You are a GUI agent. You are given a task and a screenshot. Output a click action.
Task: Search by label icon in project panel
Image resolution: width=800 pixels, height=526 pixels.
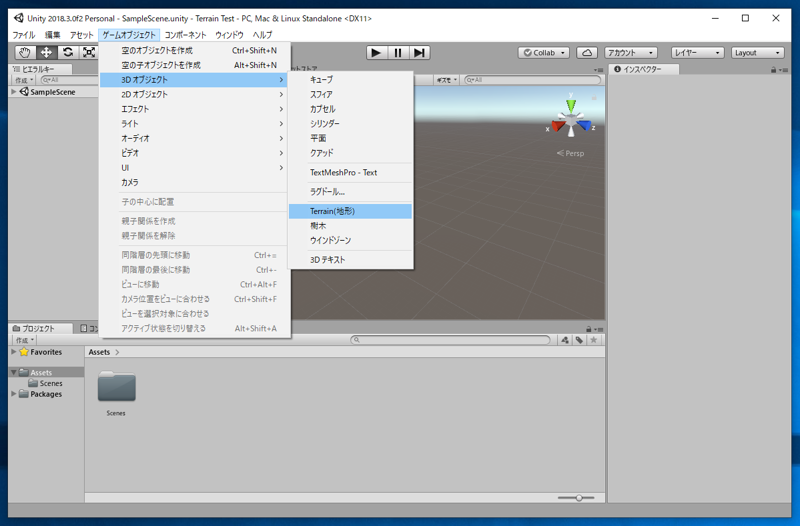pos(579,340)
